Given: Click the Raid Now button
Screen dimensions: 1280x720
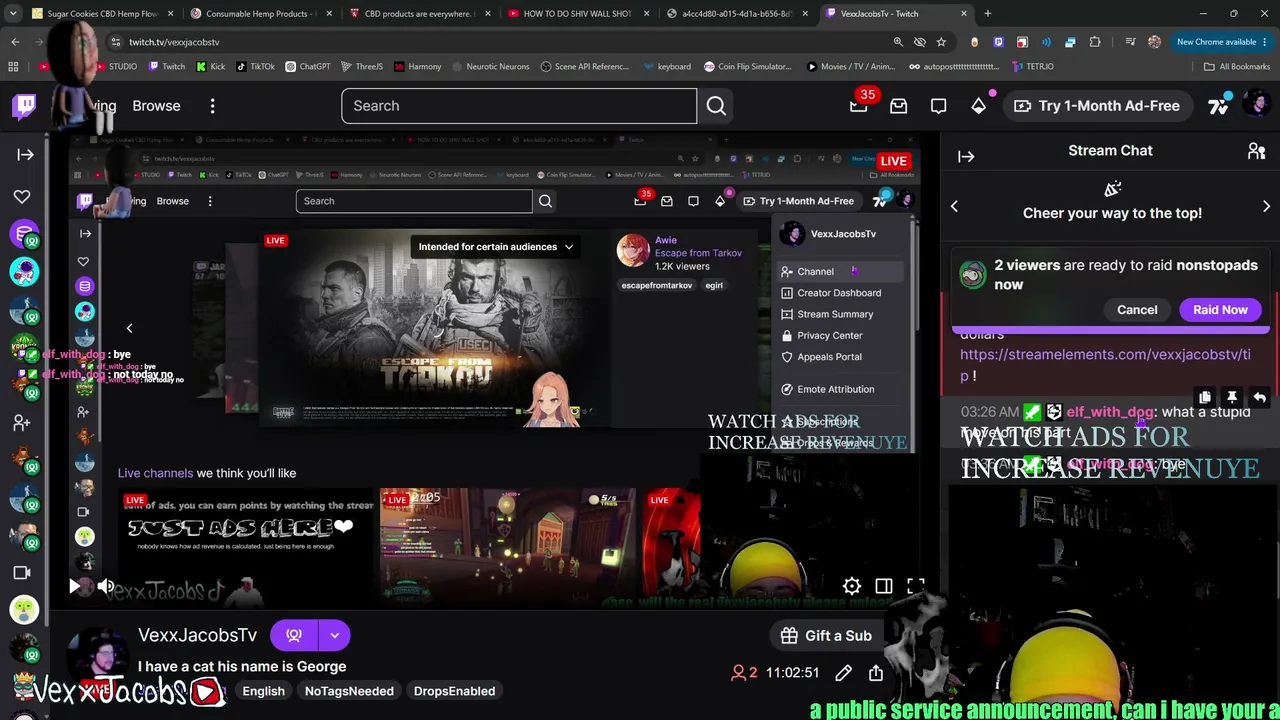Looking at the screenshot, I should point(1220,310).
